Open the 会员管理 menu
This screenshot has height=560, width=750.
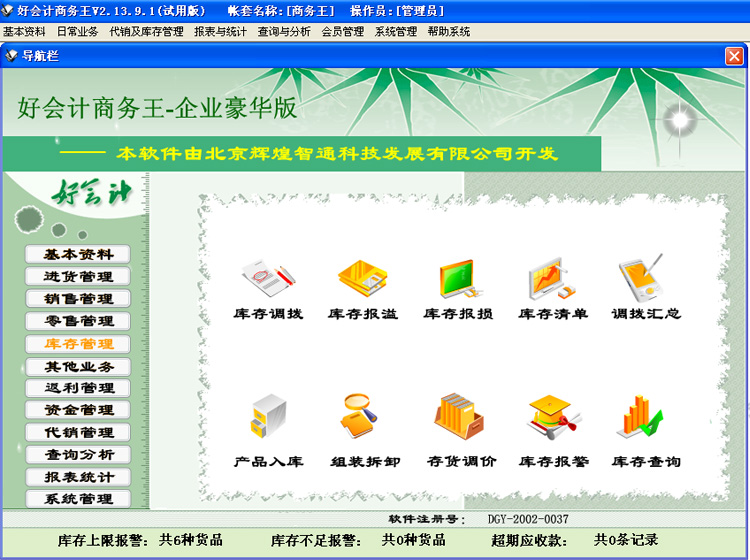click(342, 32)
